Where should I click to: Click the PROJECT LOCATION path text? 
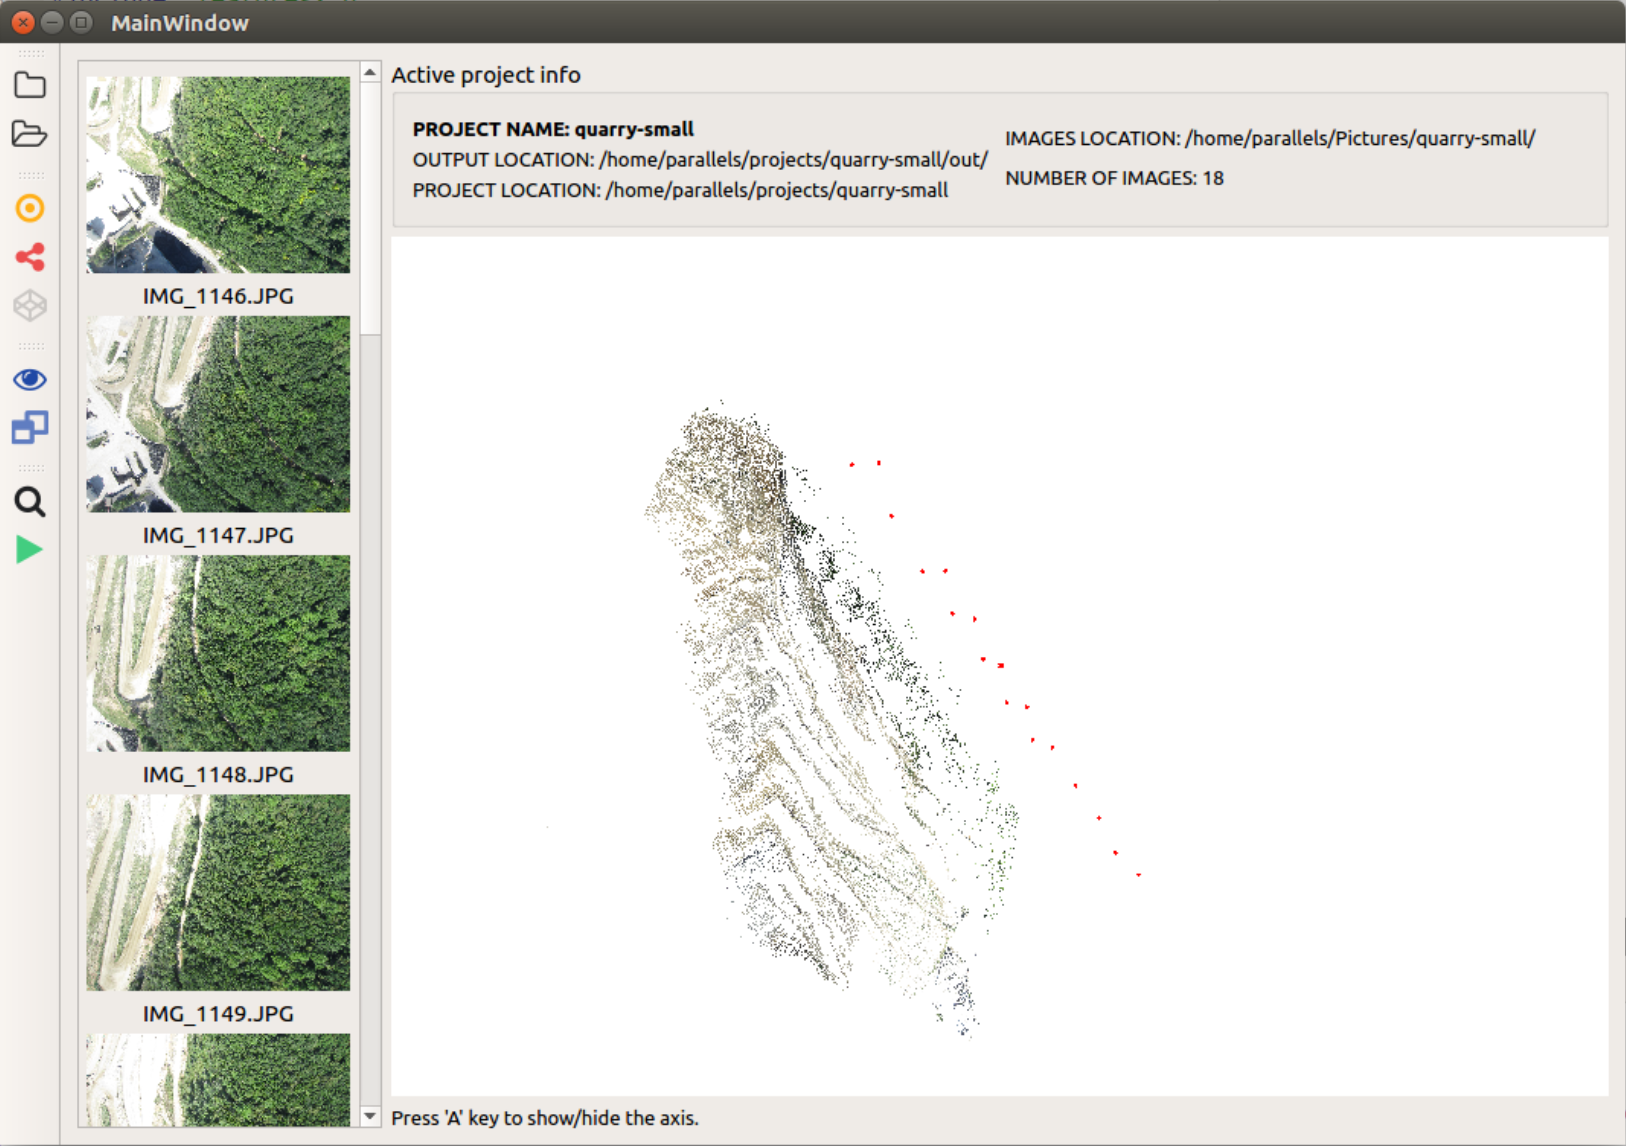680,190
